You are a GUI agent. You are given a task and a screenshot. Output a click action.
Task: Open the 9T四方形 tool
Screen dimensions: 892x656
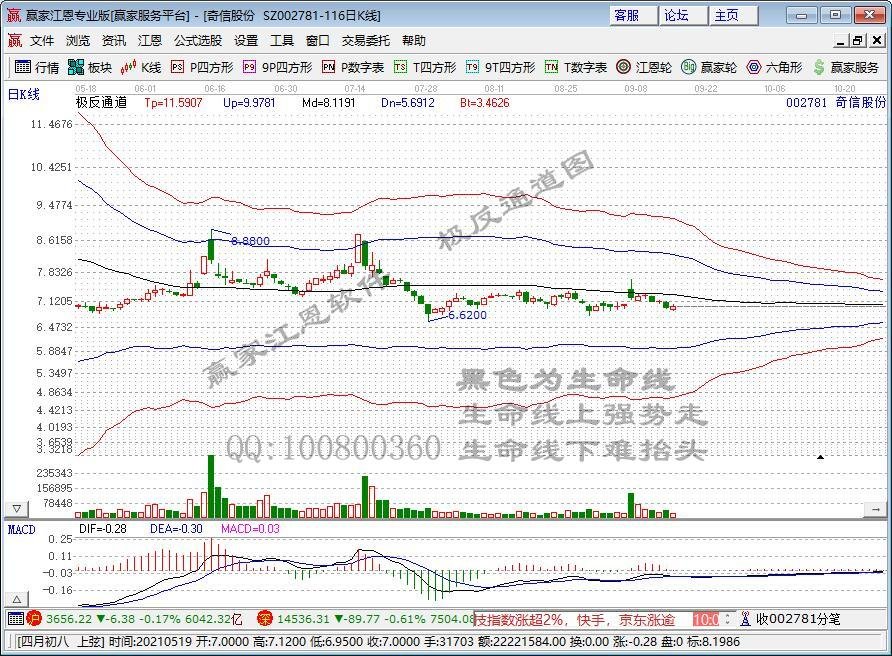click(500, 67)
